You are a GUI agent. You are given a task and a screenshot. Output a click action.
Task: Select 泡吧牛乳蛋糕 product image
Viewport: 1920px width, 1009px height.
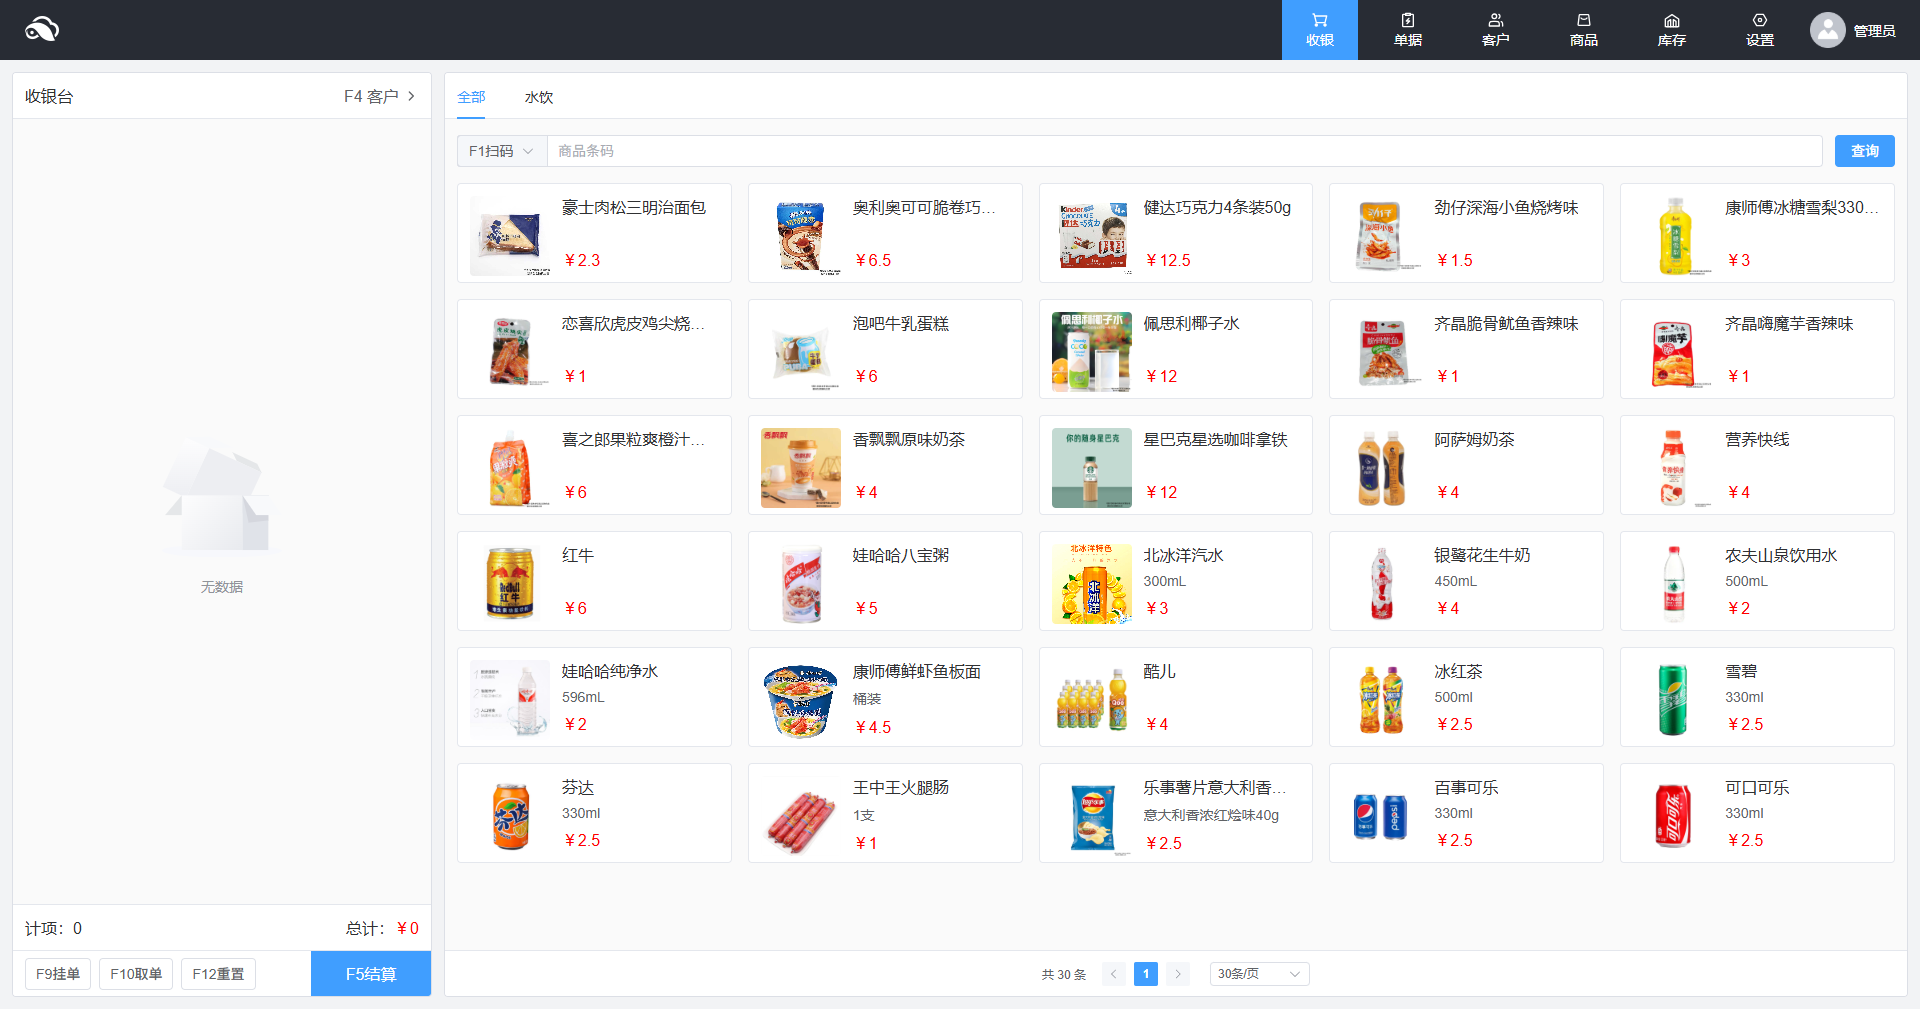coord(801,352)
